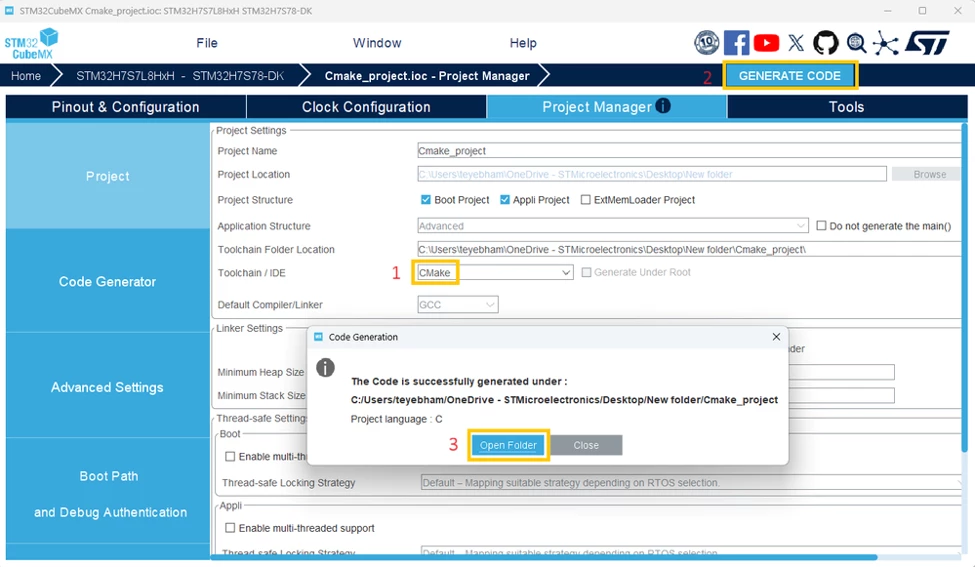Uncheck the Appli Project checkbox
The width and height of the screenshot is (975, 567).
504,200
